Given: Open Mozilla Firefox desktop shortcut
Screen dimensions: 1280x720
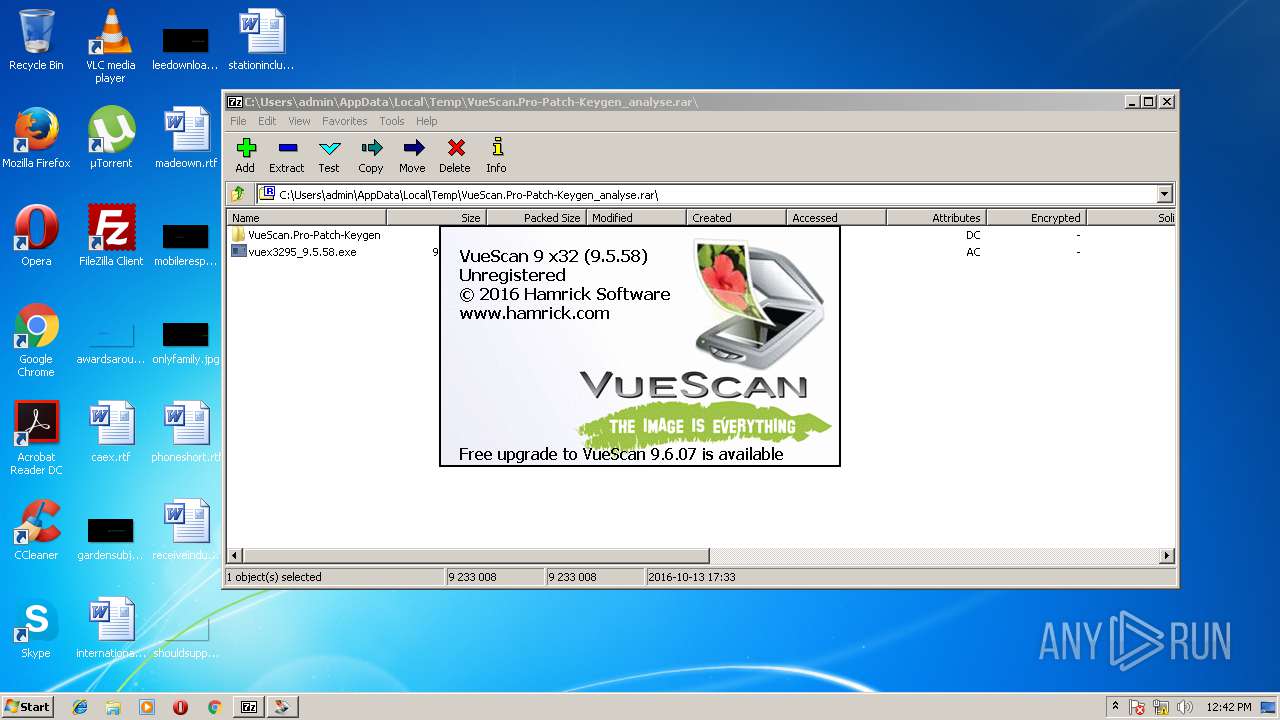Looking at the screenshot, I should point(36,138).
